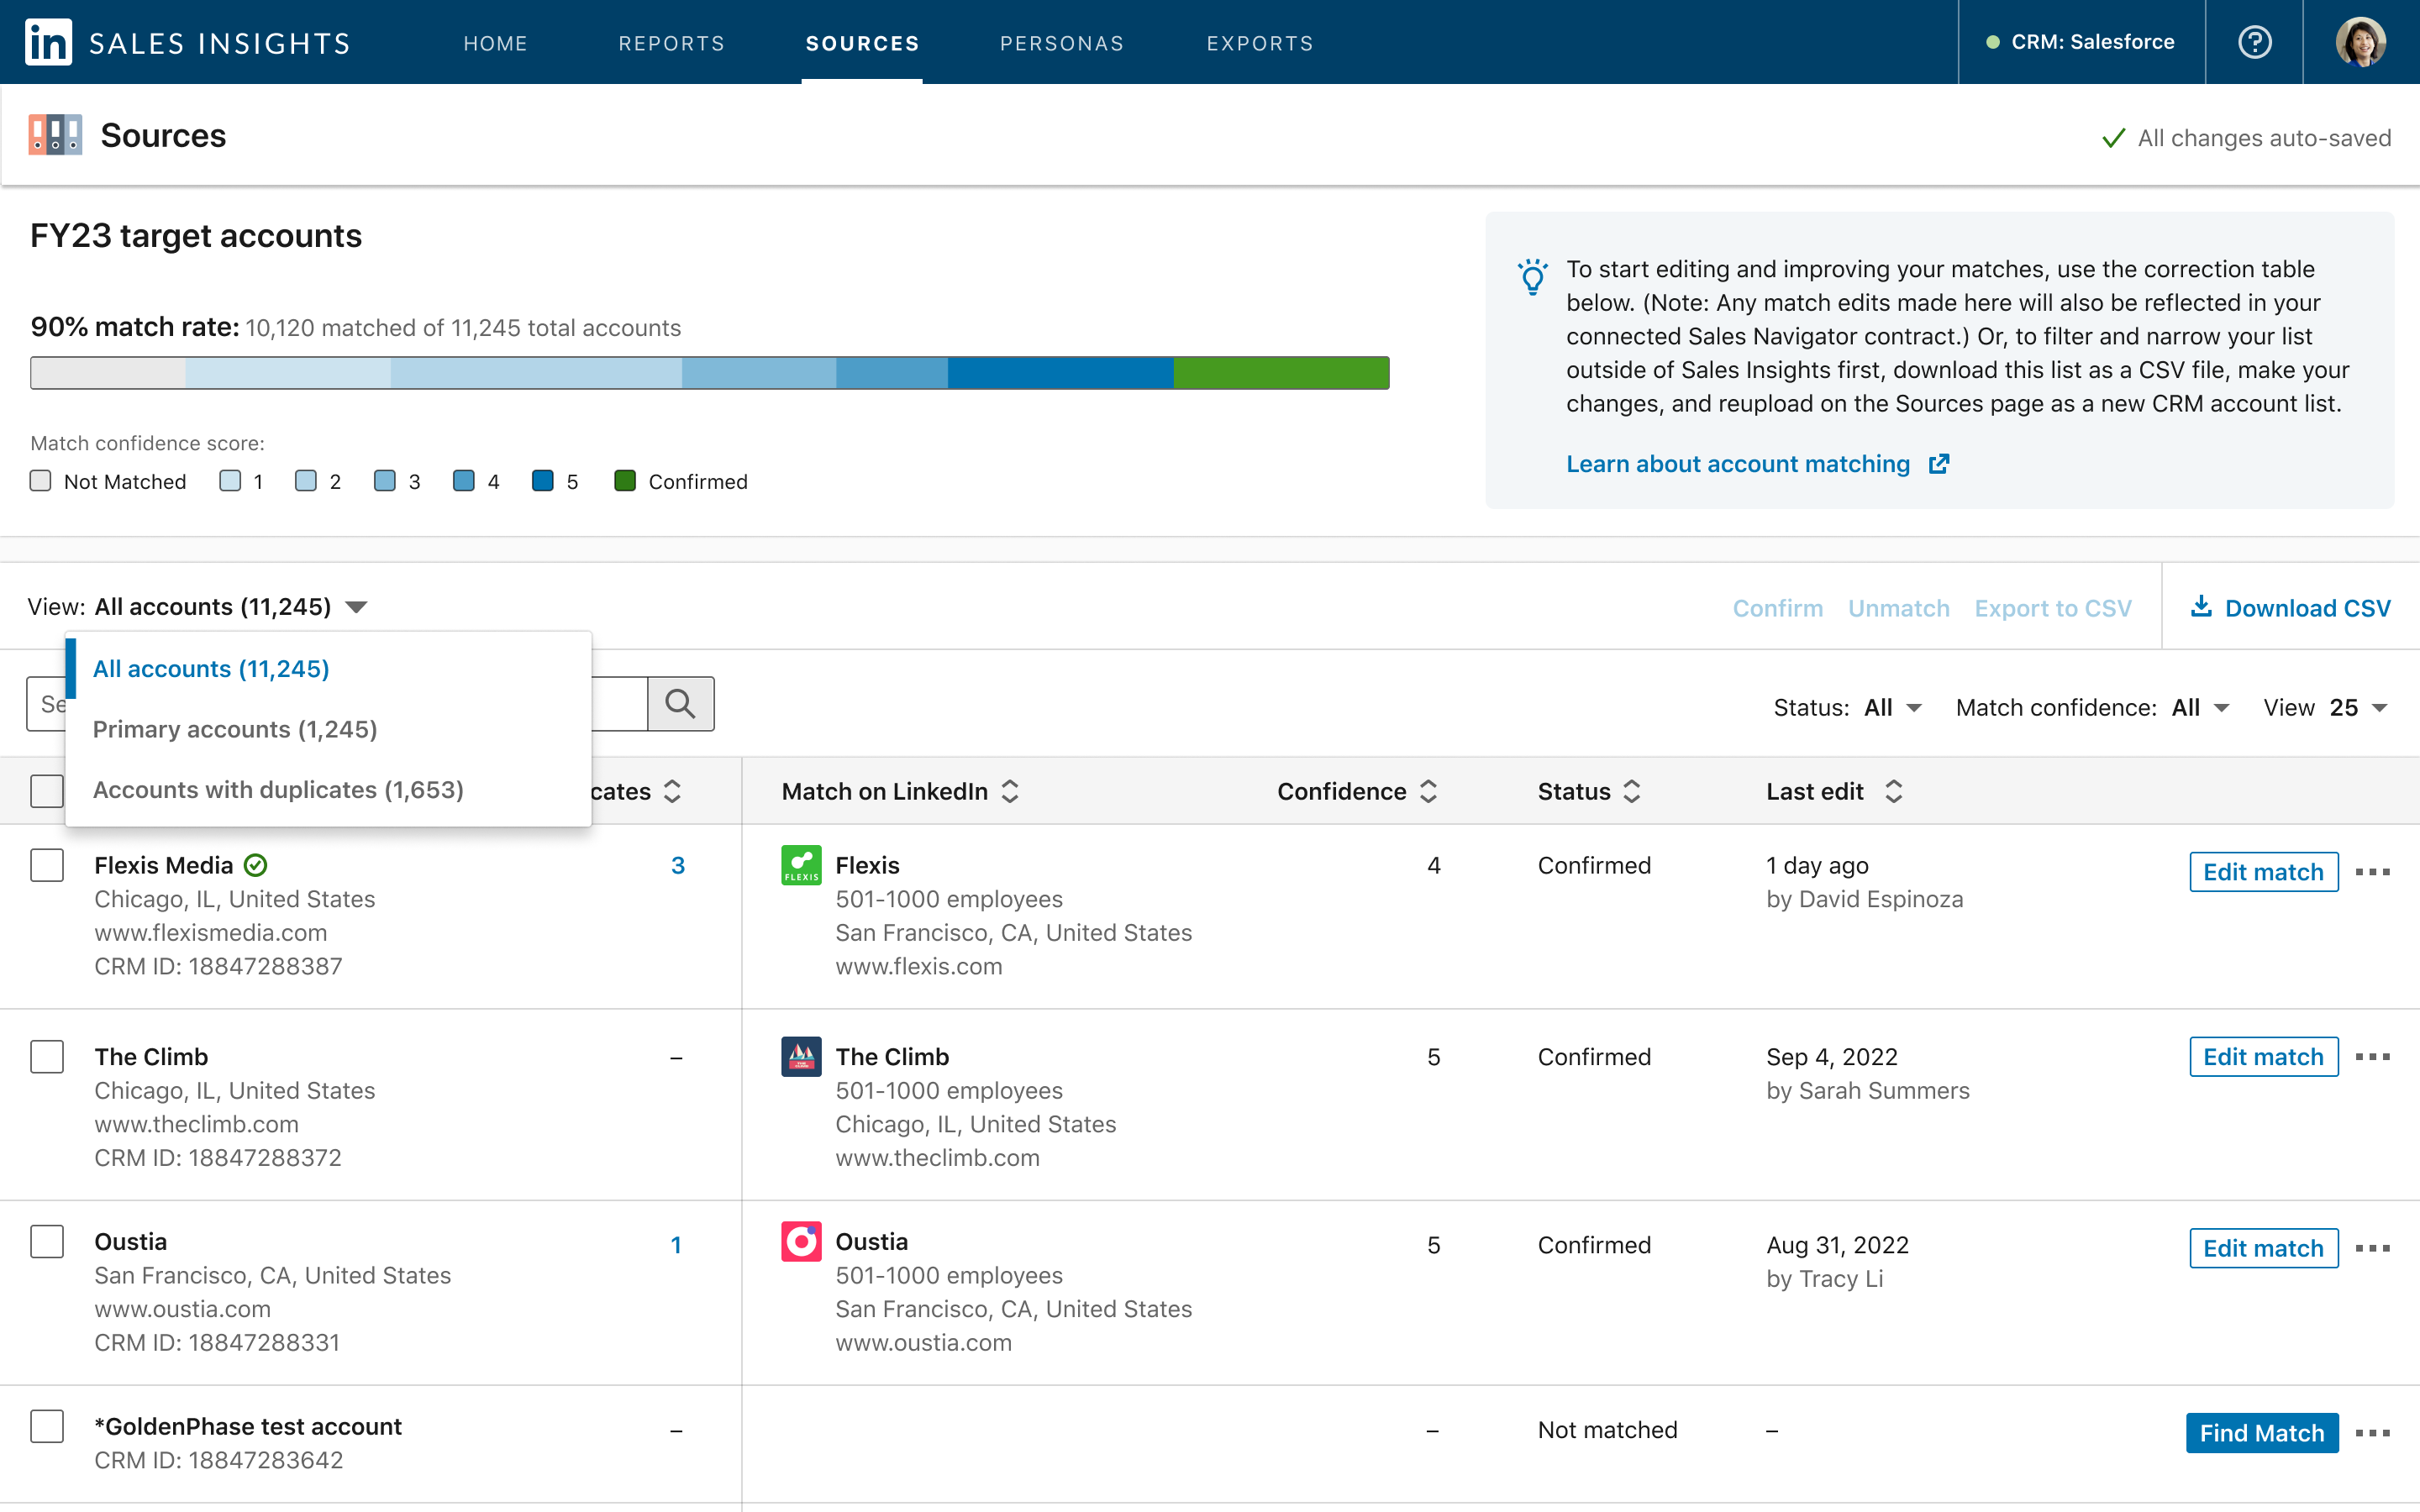Open more options for Flexis Media row
The image size is (2420, 1512).
tap(2372, 872)
